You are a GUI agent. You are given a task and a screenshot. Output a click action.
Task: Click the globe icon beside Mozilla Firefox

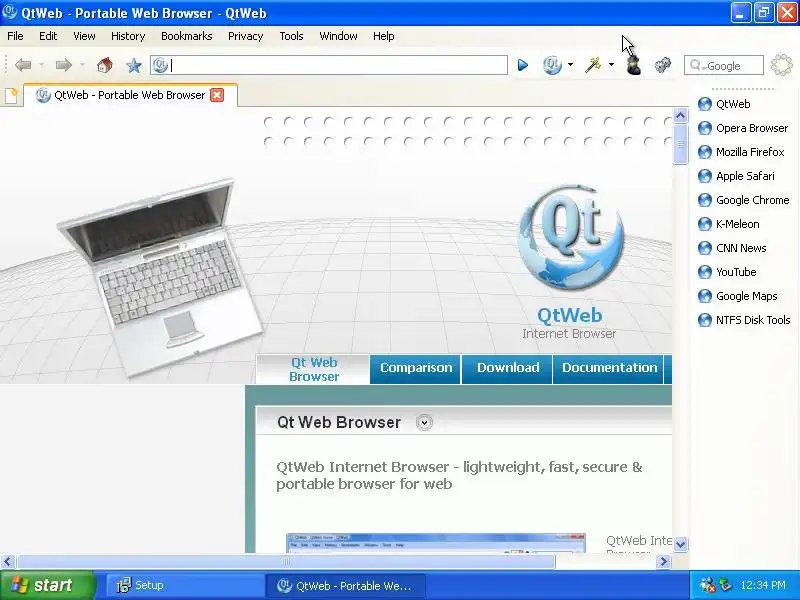coord(705,152)
